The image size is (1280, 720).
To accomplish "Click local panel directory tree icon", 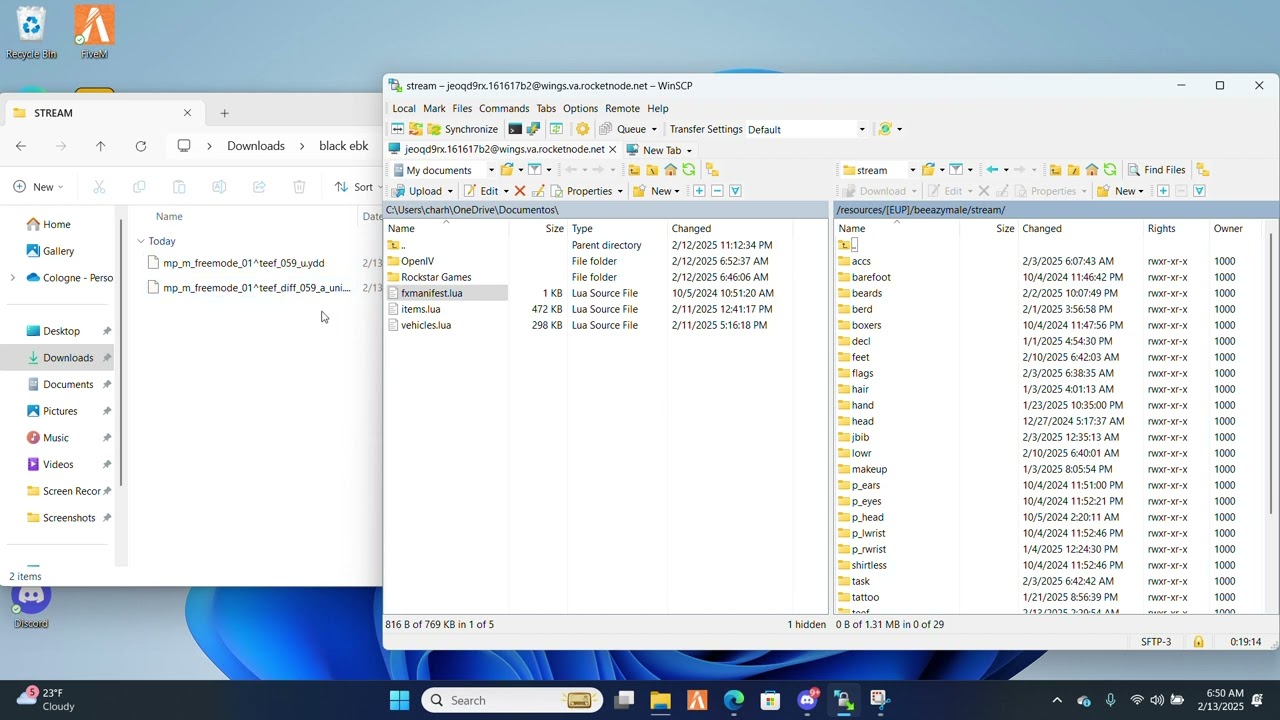I will tap(712, 170).
